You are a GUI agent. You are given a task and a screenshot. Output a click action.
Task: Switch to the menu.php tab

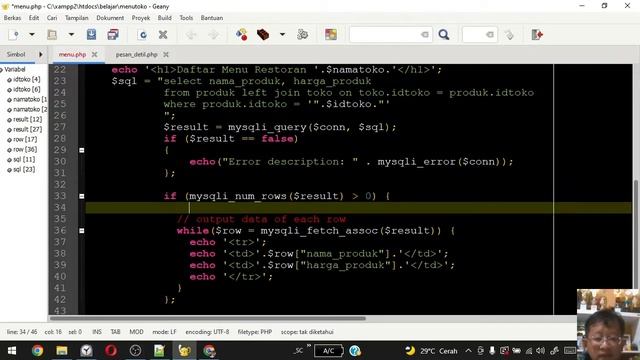[72, 54]
